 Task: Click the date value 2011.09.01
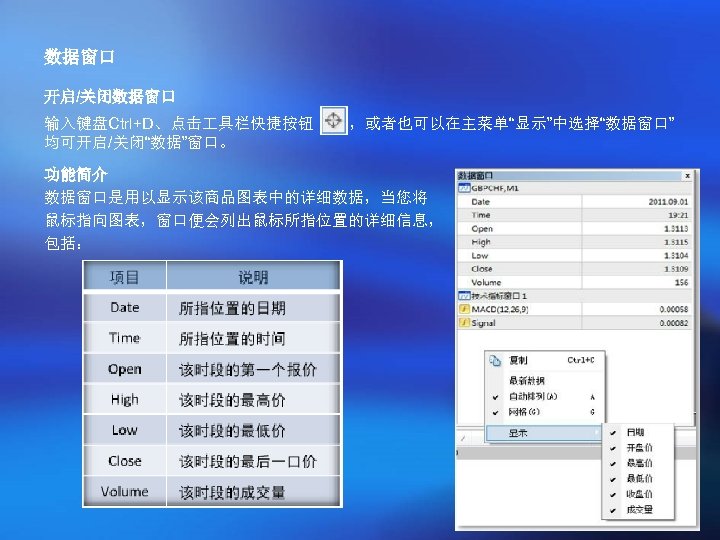pos(668,202)
